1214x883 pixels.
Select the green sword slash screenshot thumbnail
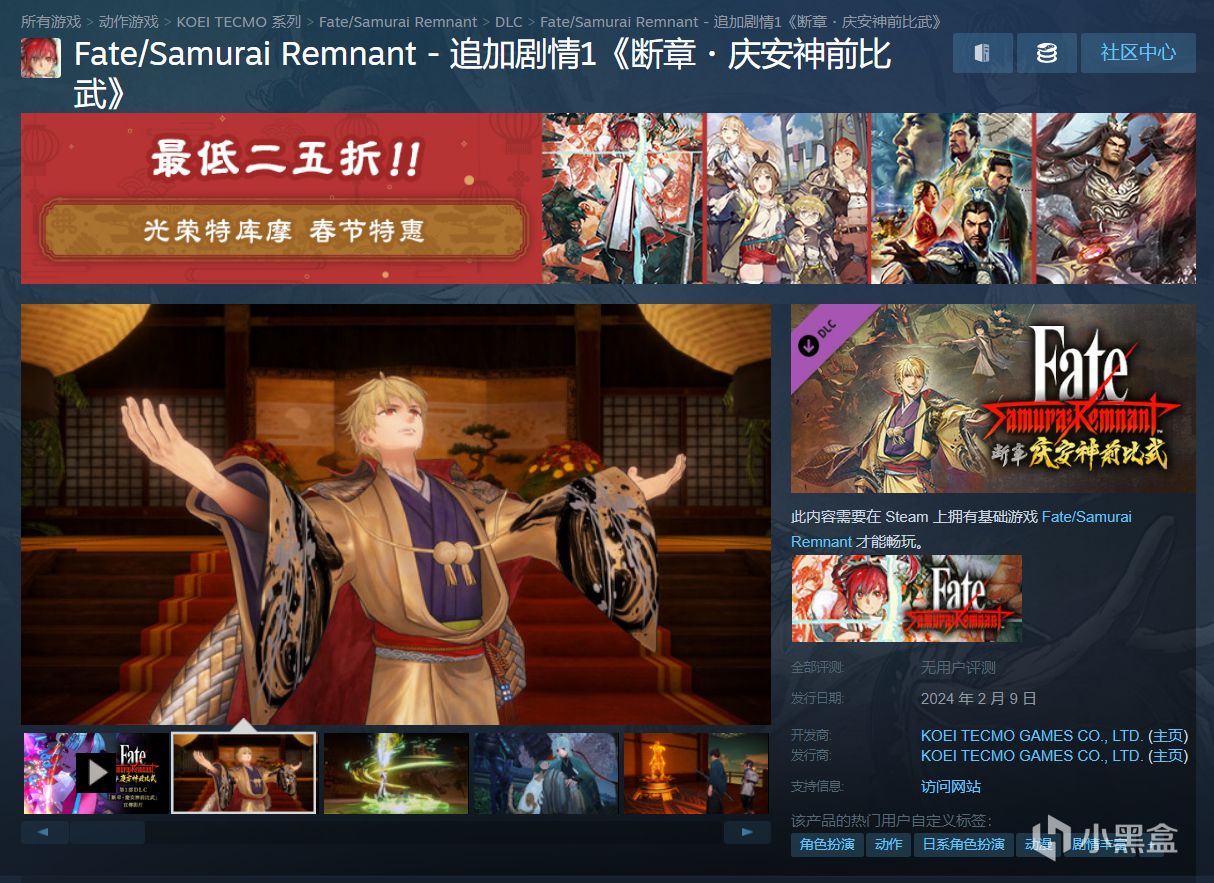(x=396, y=773)
